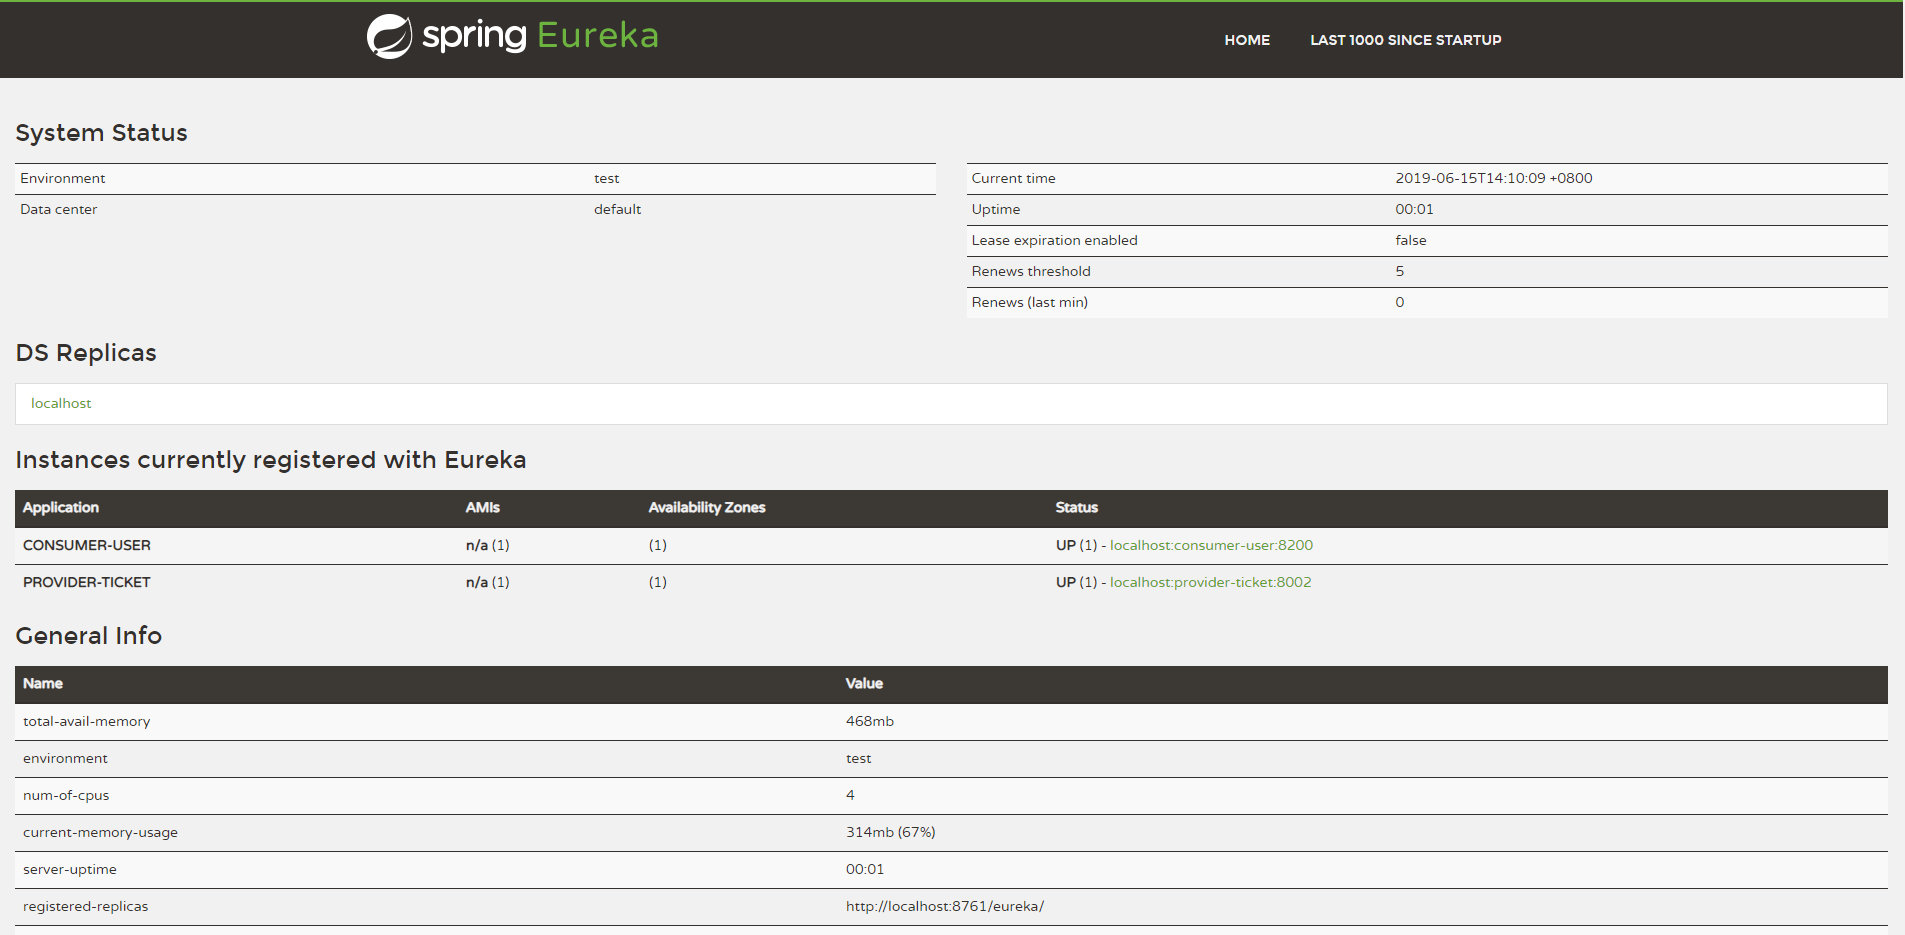Screen dimensions: 1905x935
Task: Select the PROVIDER-TICKET application name
Action: (x=87, y=582)
